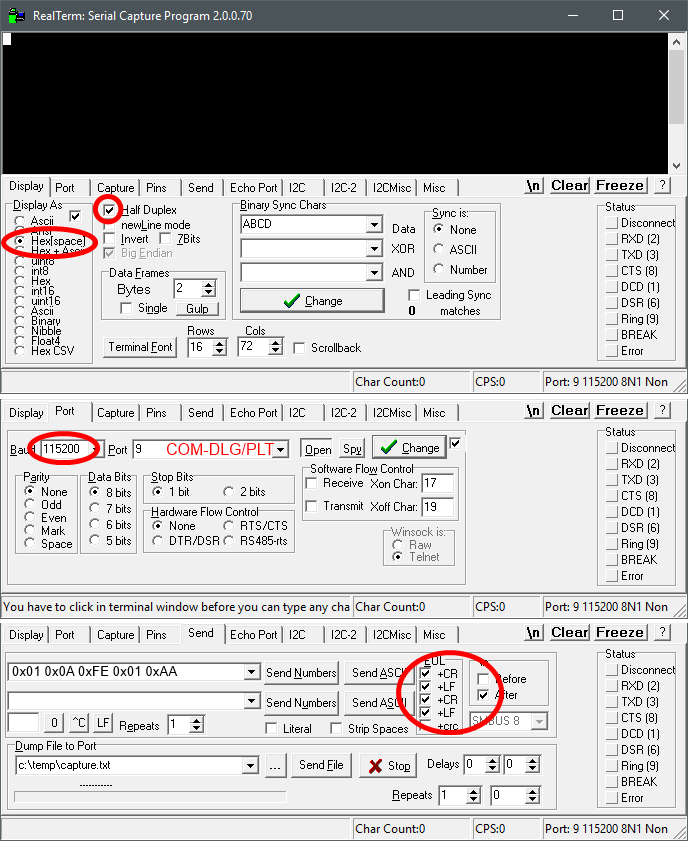The width and height of the screenshot is (688, 842).
Task: Open the Baud 115200 dropdown
Action: pos(95,449)
